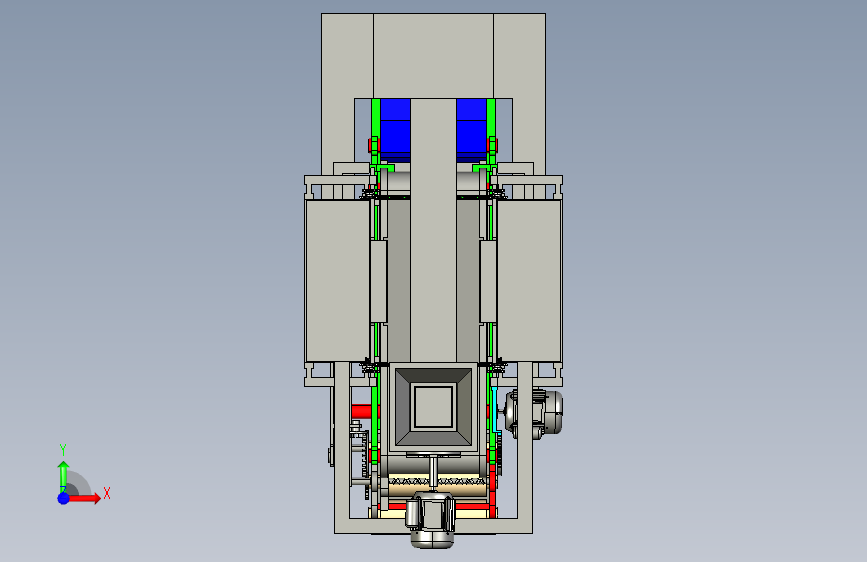Screen dimensions: 867x562
Task: Select the red horizontal bar in lower left frame
Action: point(362,412)
